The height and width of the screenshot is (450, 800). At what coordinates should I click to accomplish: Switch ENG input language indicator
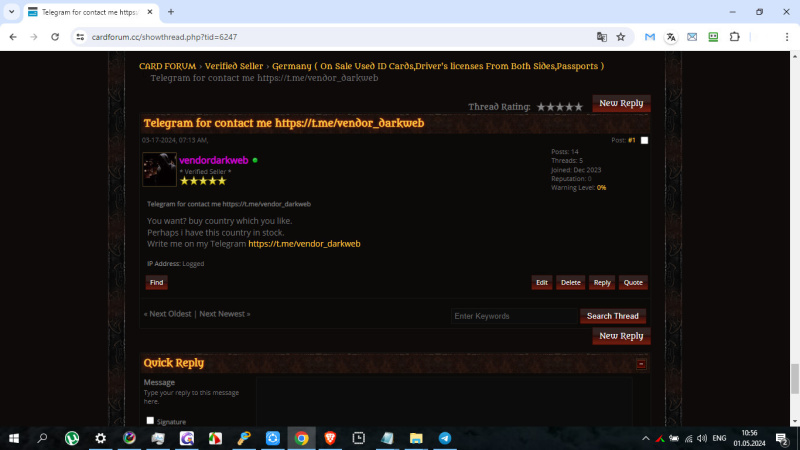[719, 438]
